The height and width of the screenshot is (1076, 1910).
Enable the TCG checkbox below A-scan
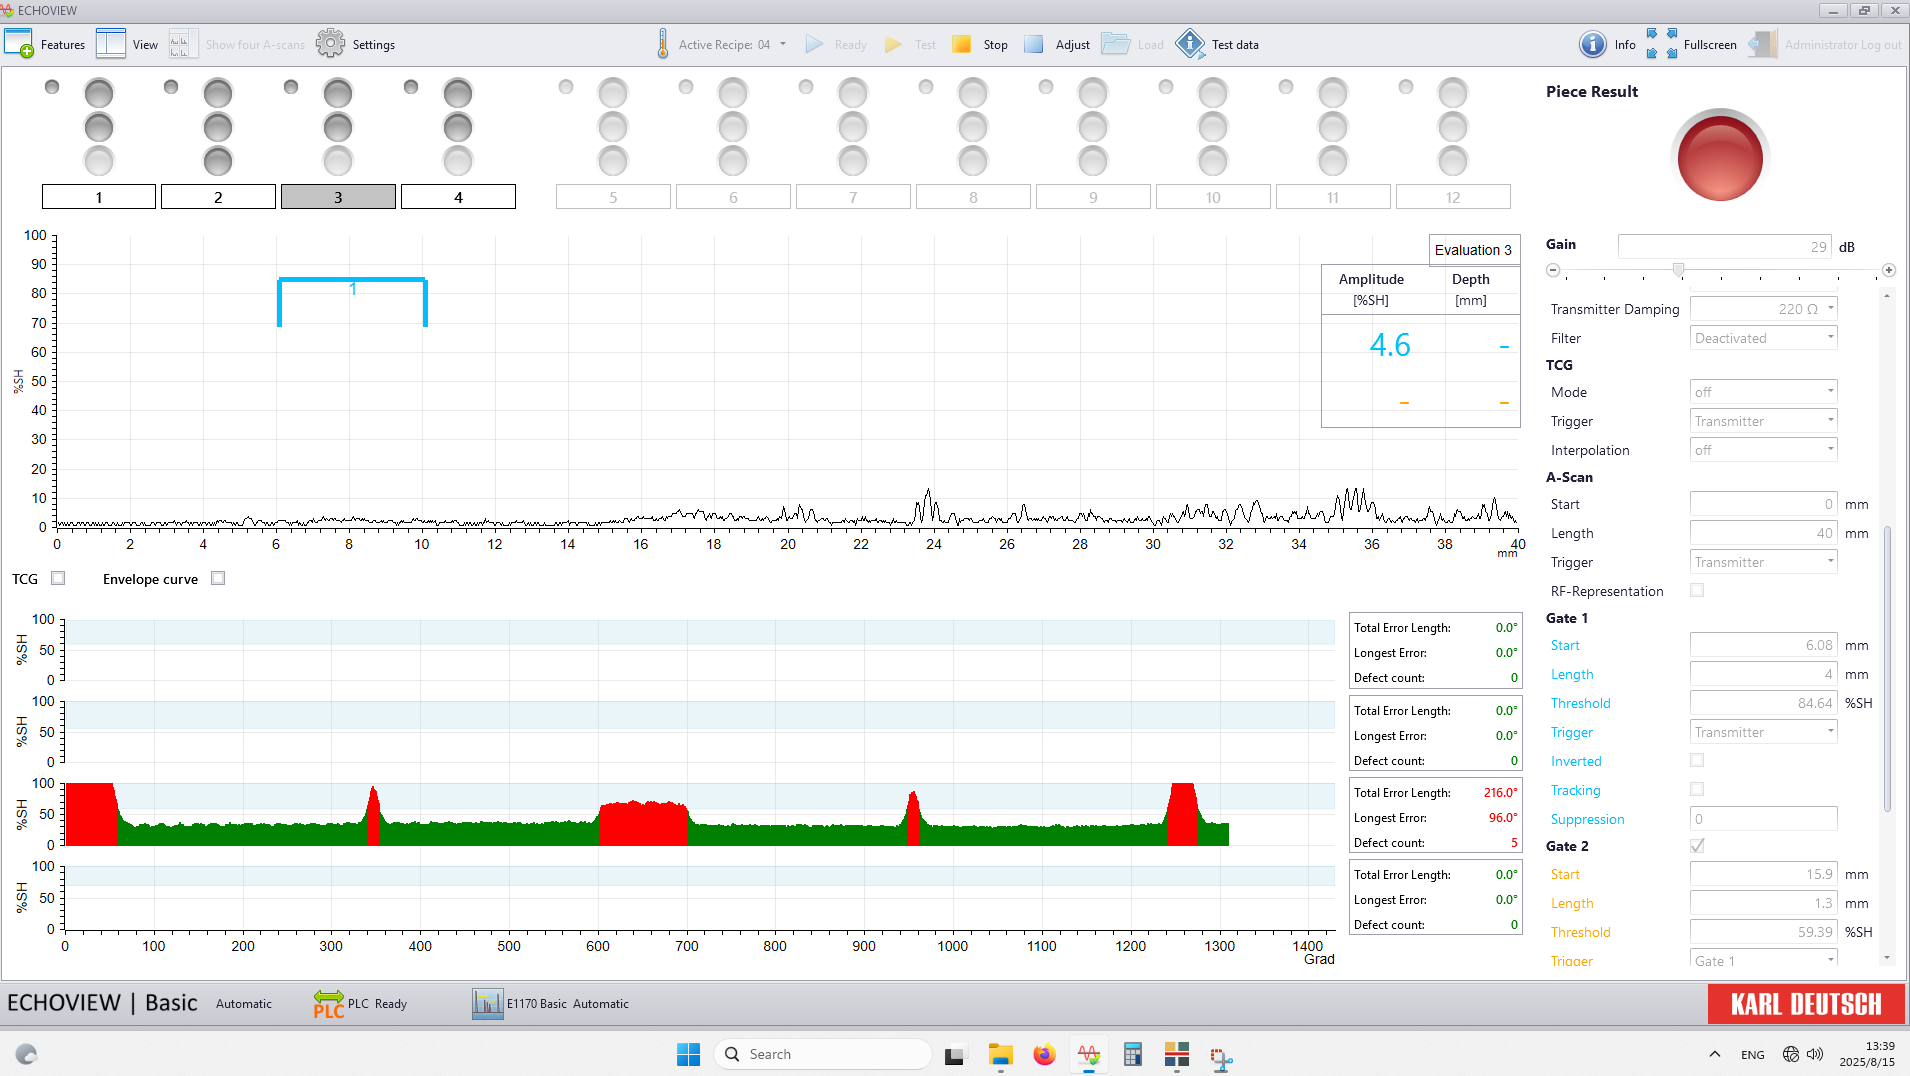coord(58,578)
